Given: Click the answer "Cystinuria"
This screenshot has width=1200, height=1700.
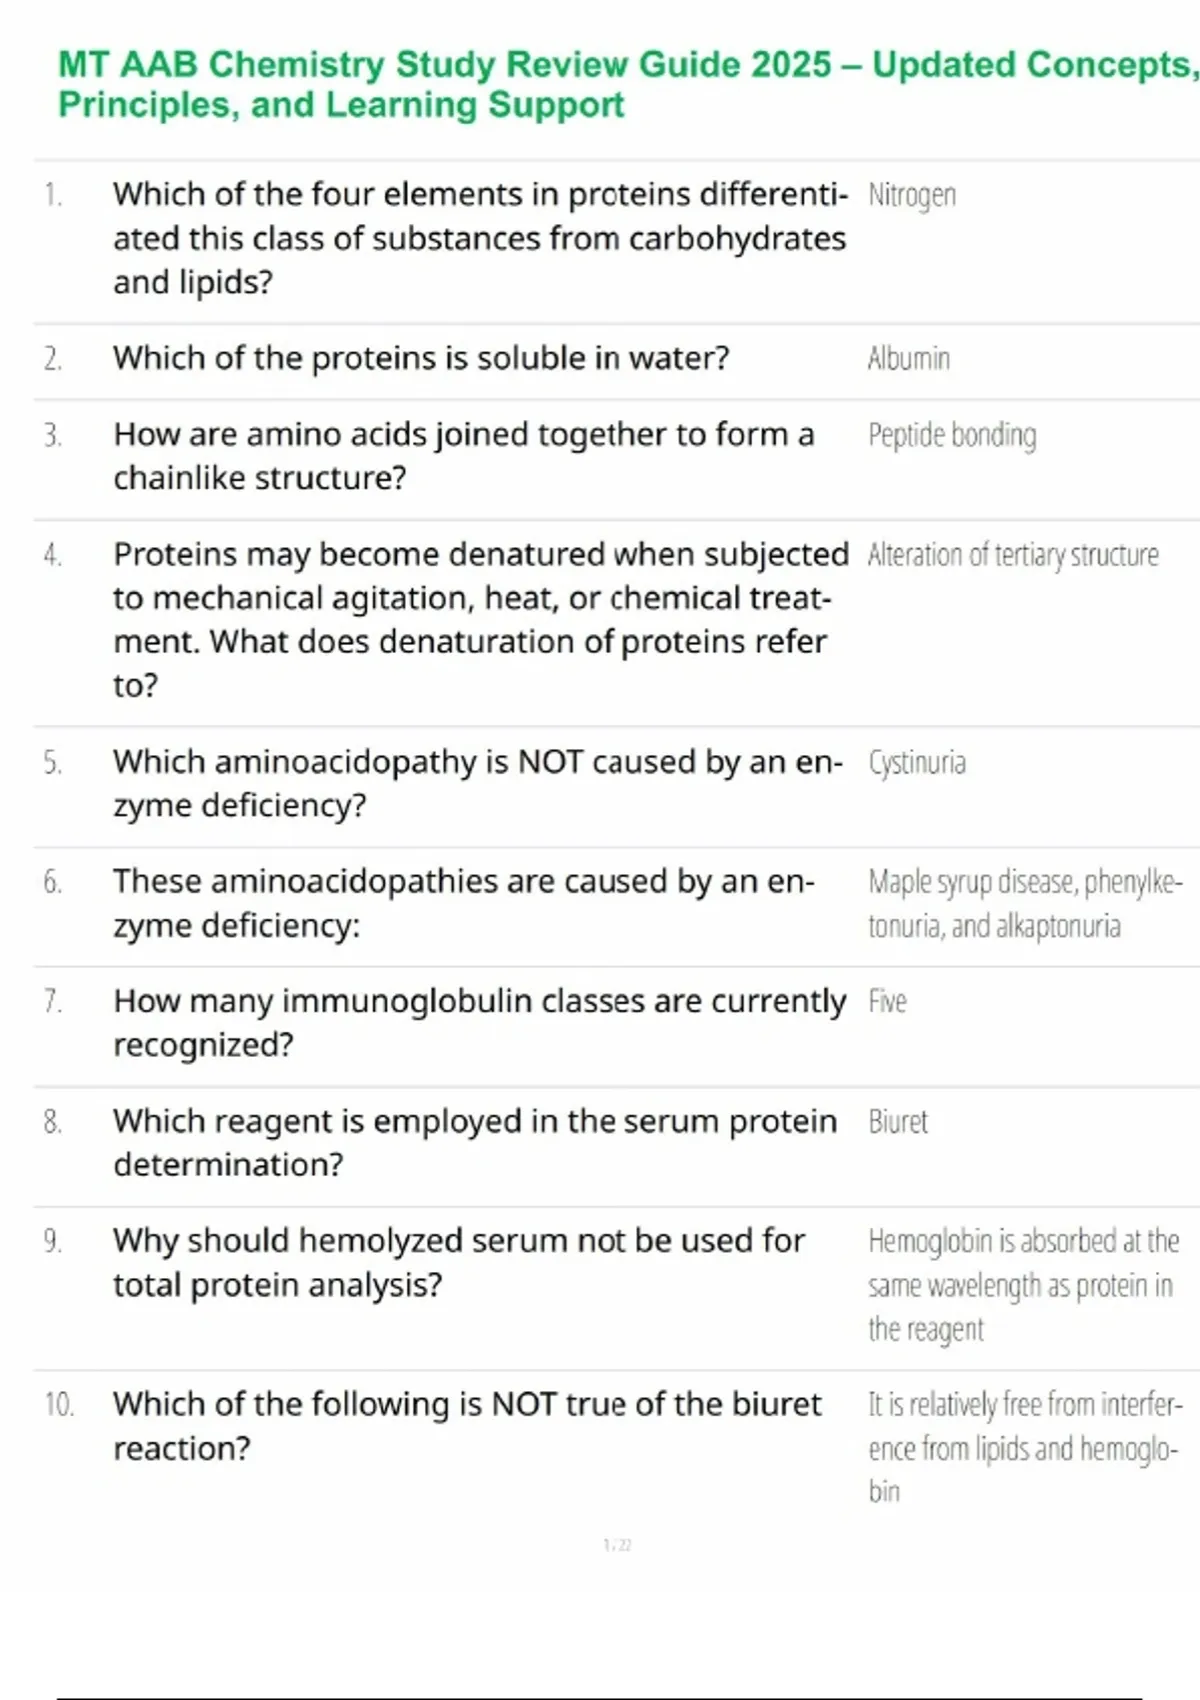Looking at the screenshot, I should pos(916,763).
